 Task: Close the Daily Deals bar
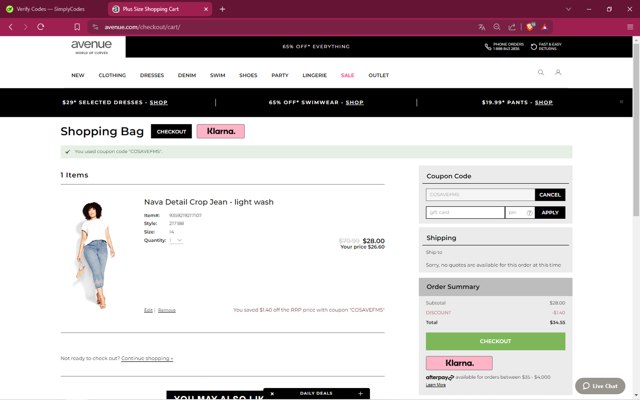272,393
